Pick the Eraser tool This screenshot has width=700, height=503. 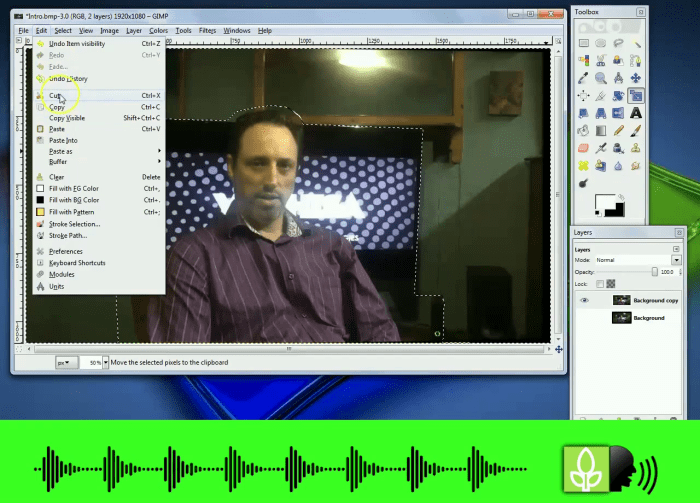point(583,148)
